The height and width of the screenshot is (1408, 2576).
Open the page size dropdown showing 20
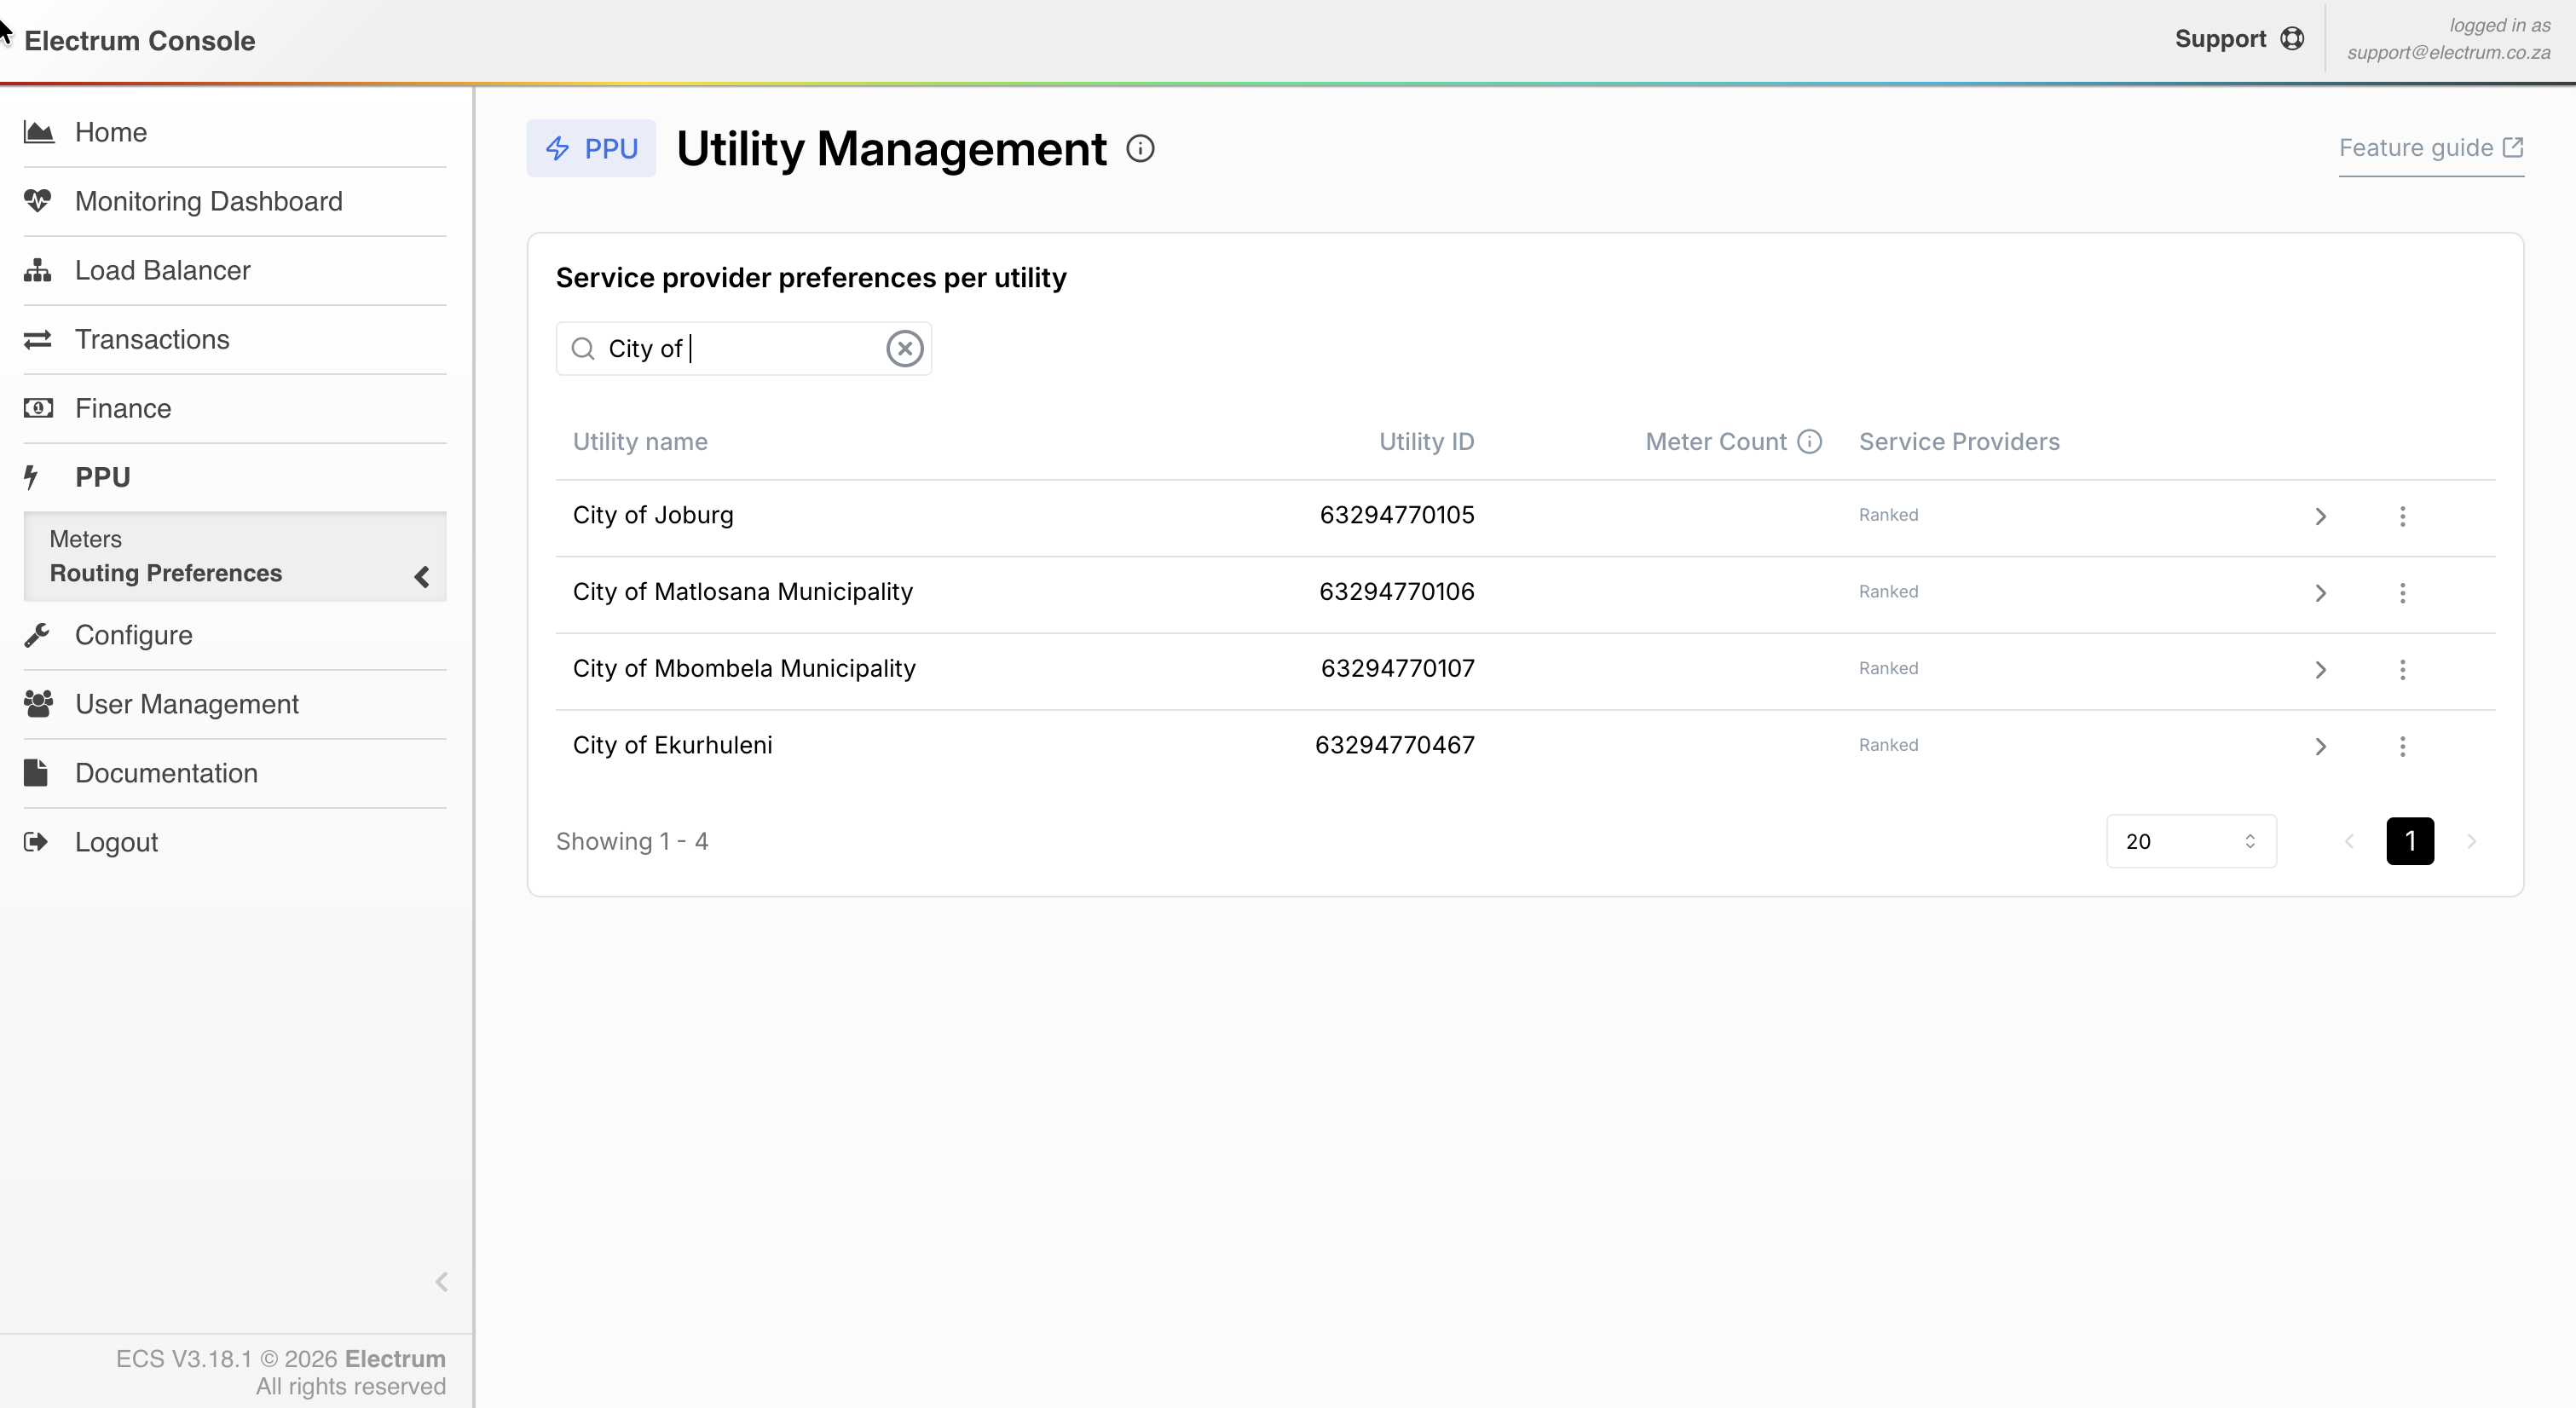coord(2190,841)
